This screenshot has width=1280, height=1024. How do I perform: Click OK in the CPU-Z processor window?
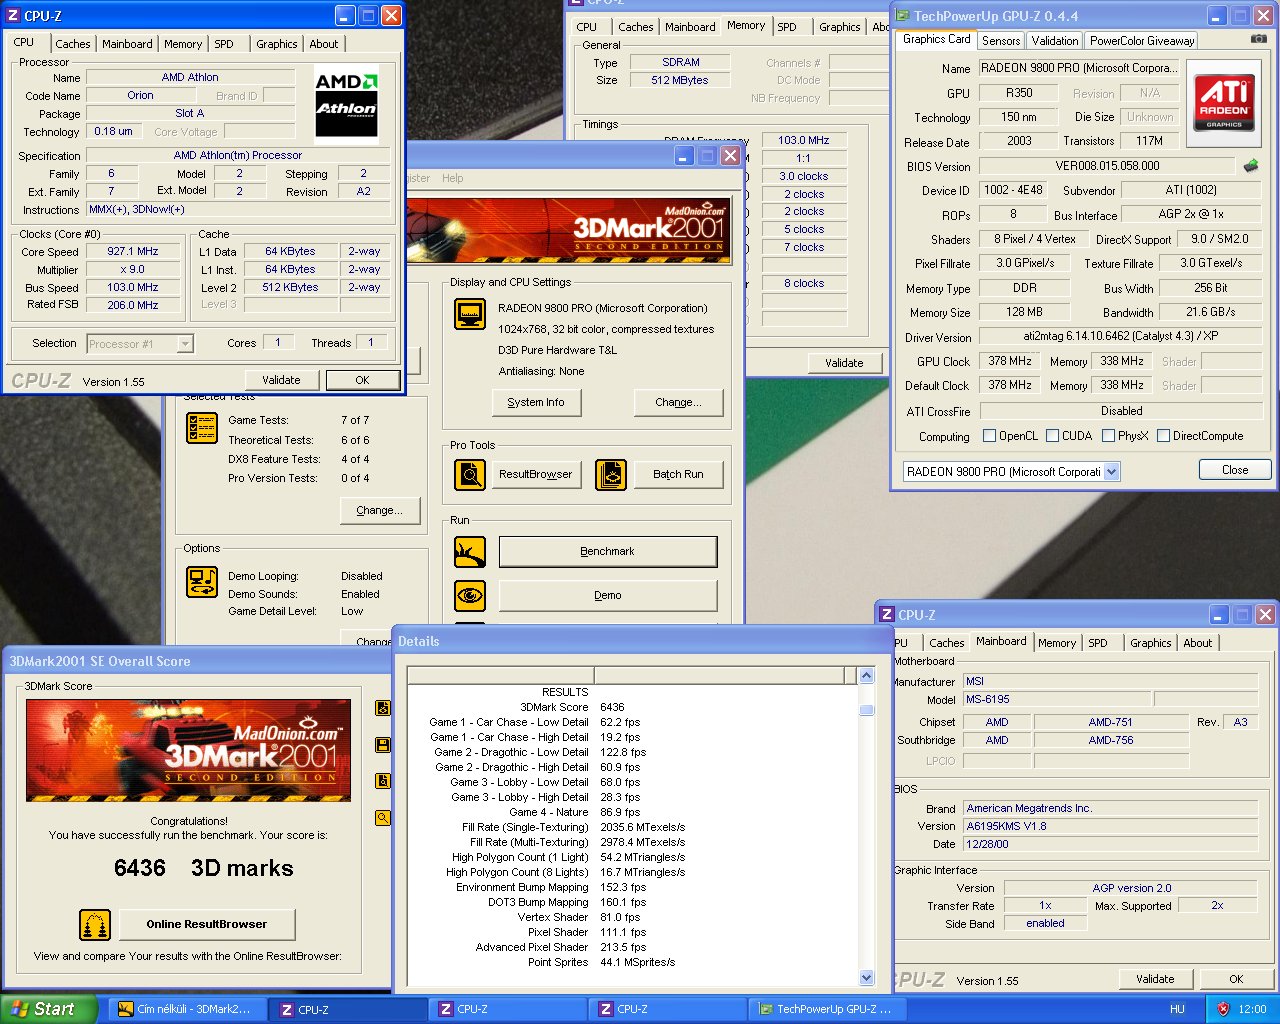tap(362, 380)
